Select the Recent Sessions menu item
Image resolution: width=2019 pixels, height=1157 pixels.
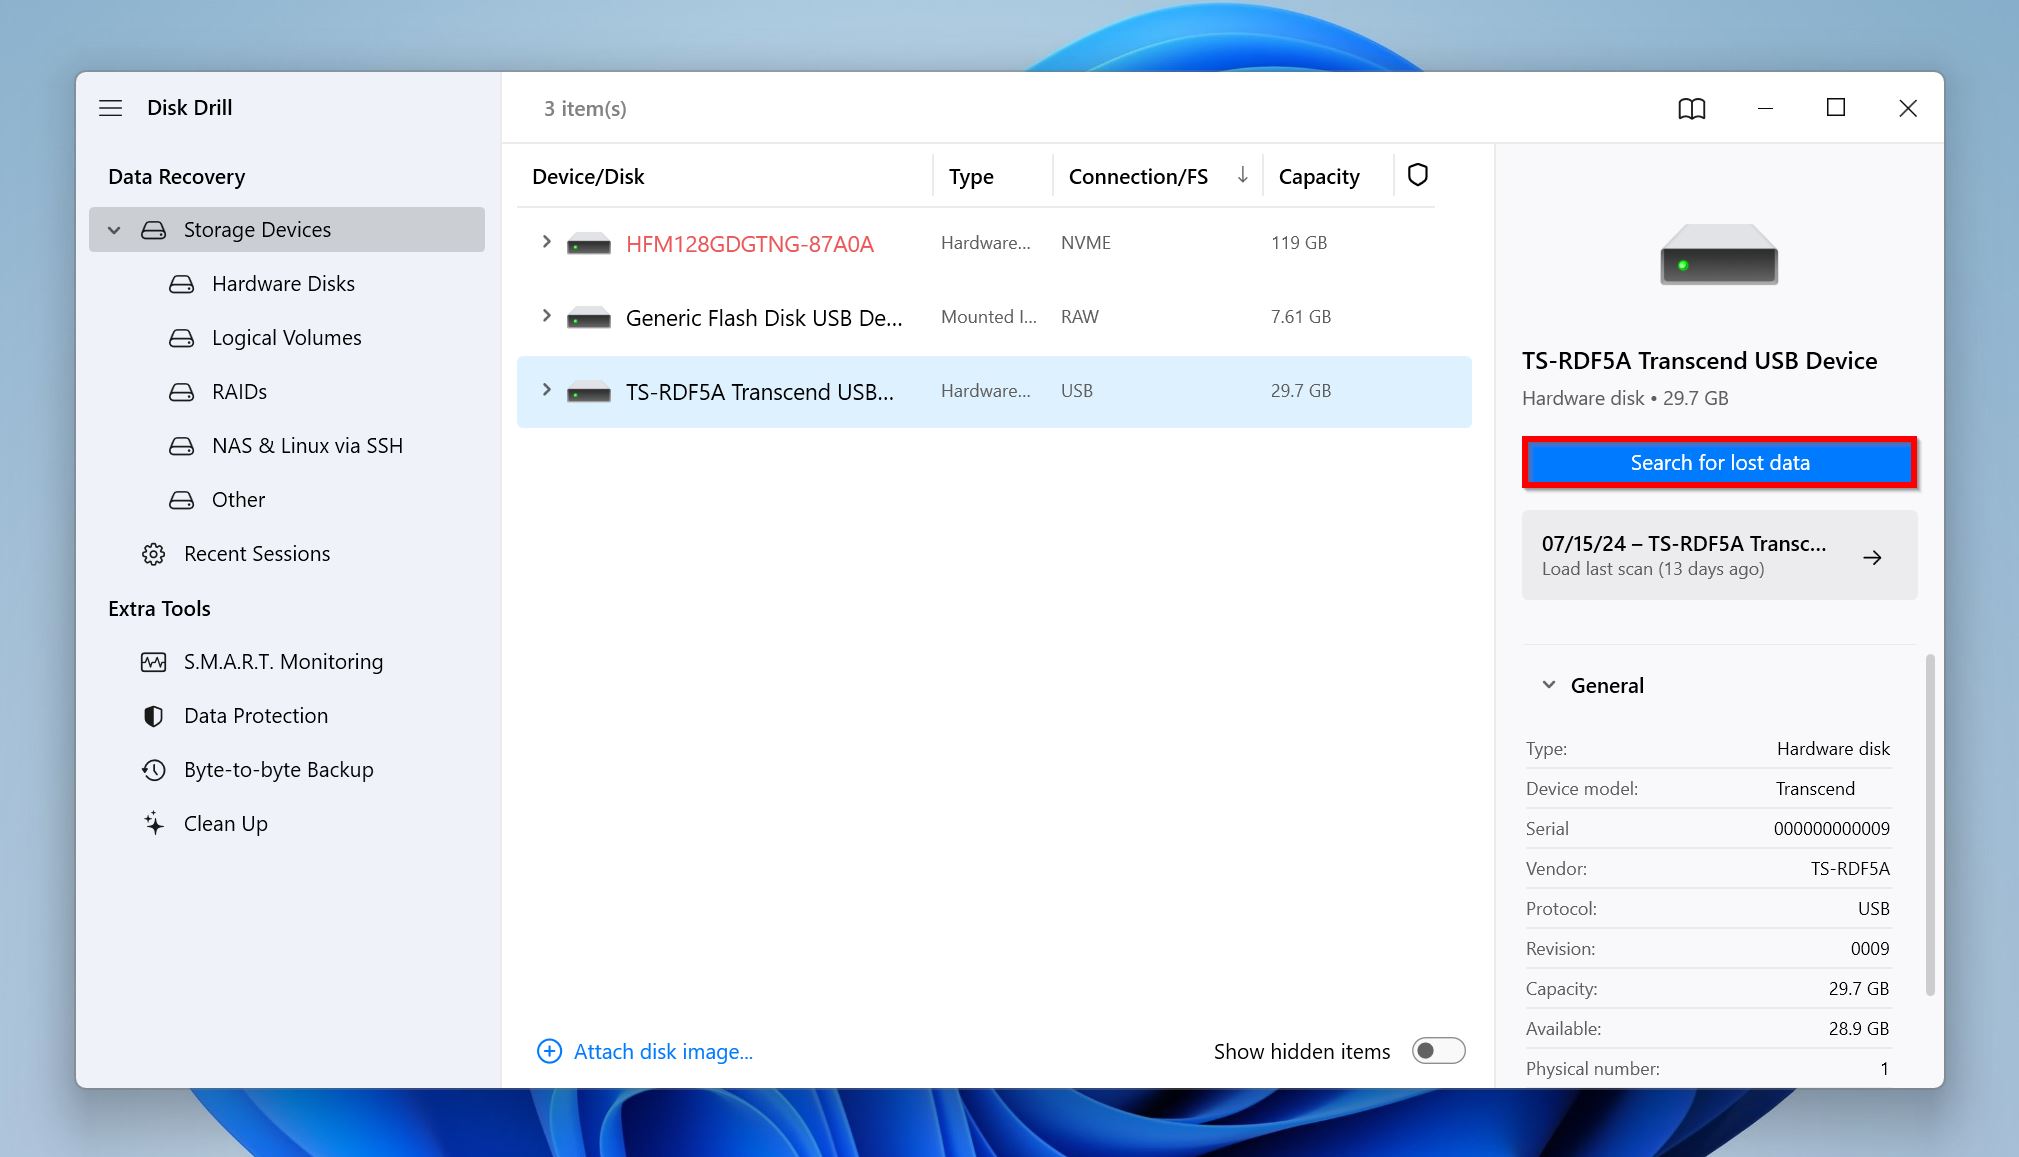point(257,552)
